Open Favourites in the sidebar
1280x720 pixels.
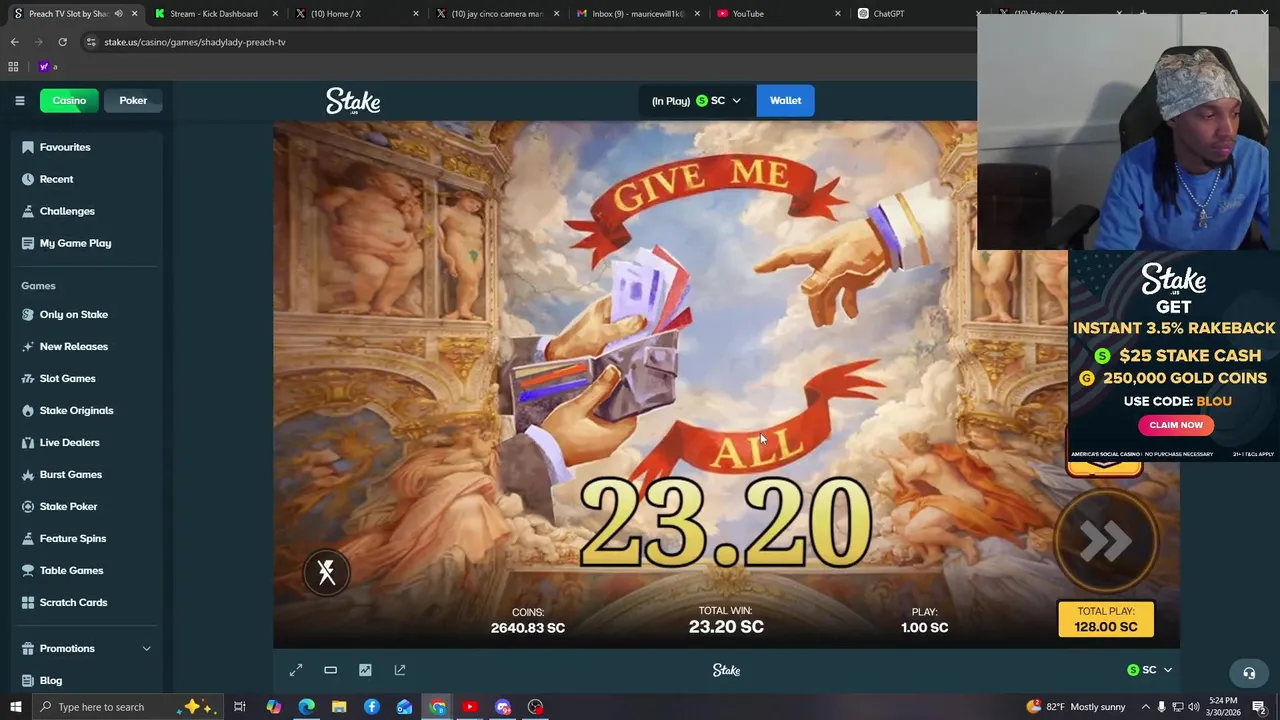[x=65, y=147]
